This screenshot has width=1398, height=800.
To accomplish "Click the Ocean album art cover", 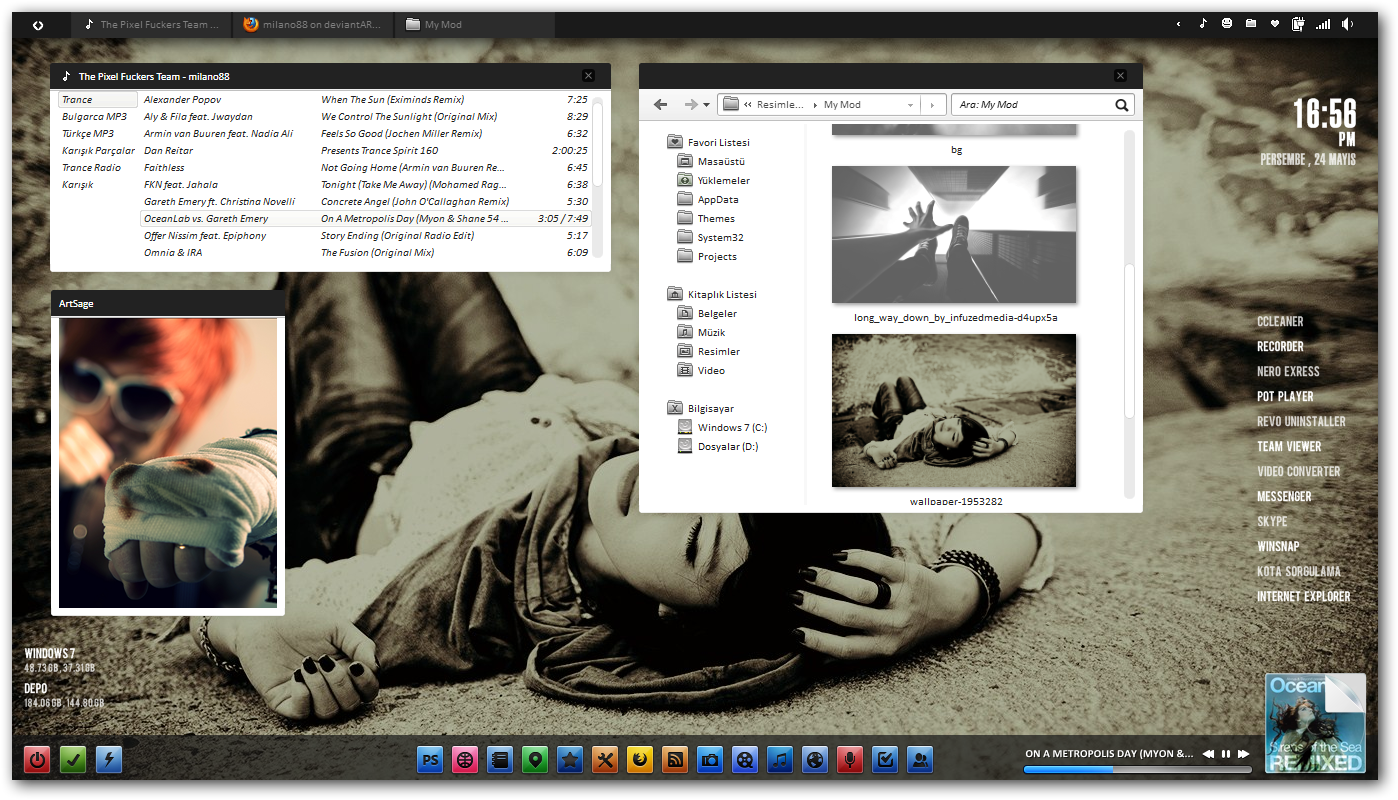I will coord(1315,723).
